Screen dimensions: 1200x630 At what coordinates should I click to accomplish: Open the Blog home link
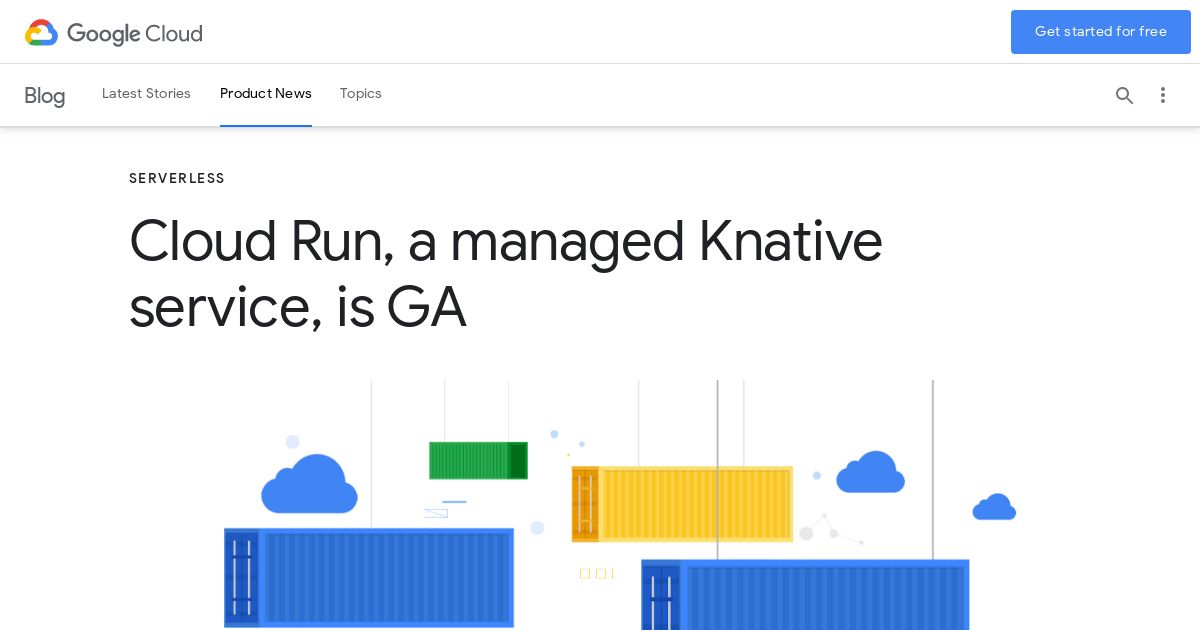pos(45,96)
